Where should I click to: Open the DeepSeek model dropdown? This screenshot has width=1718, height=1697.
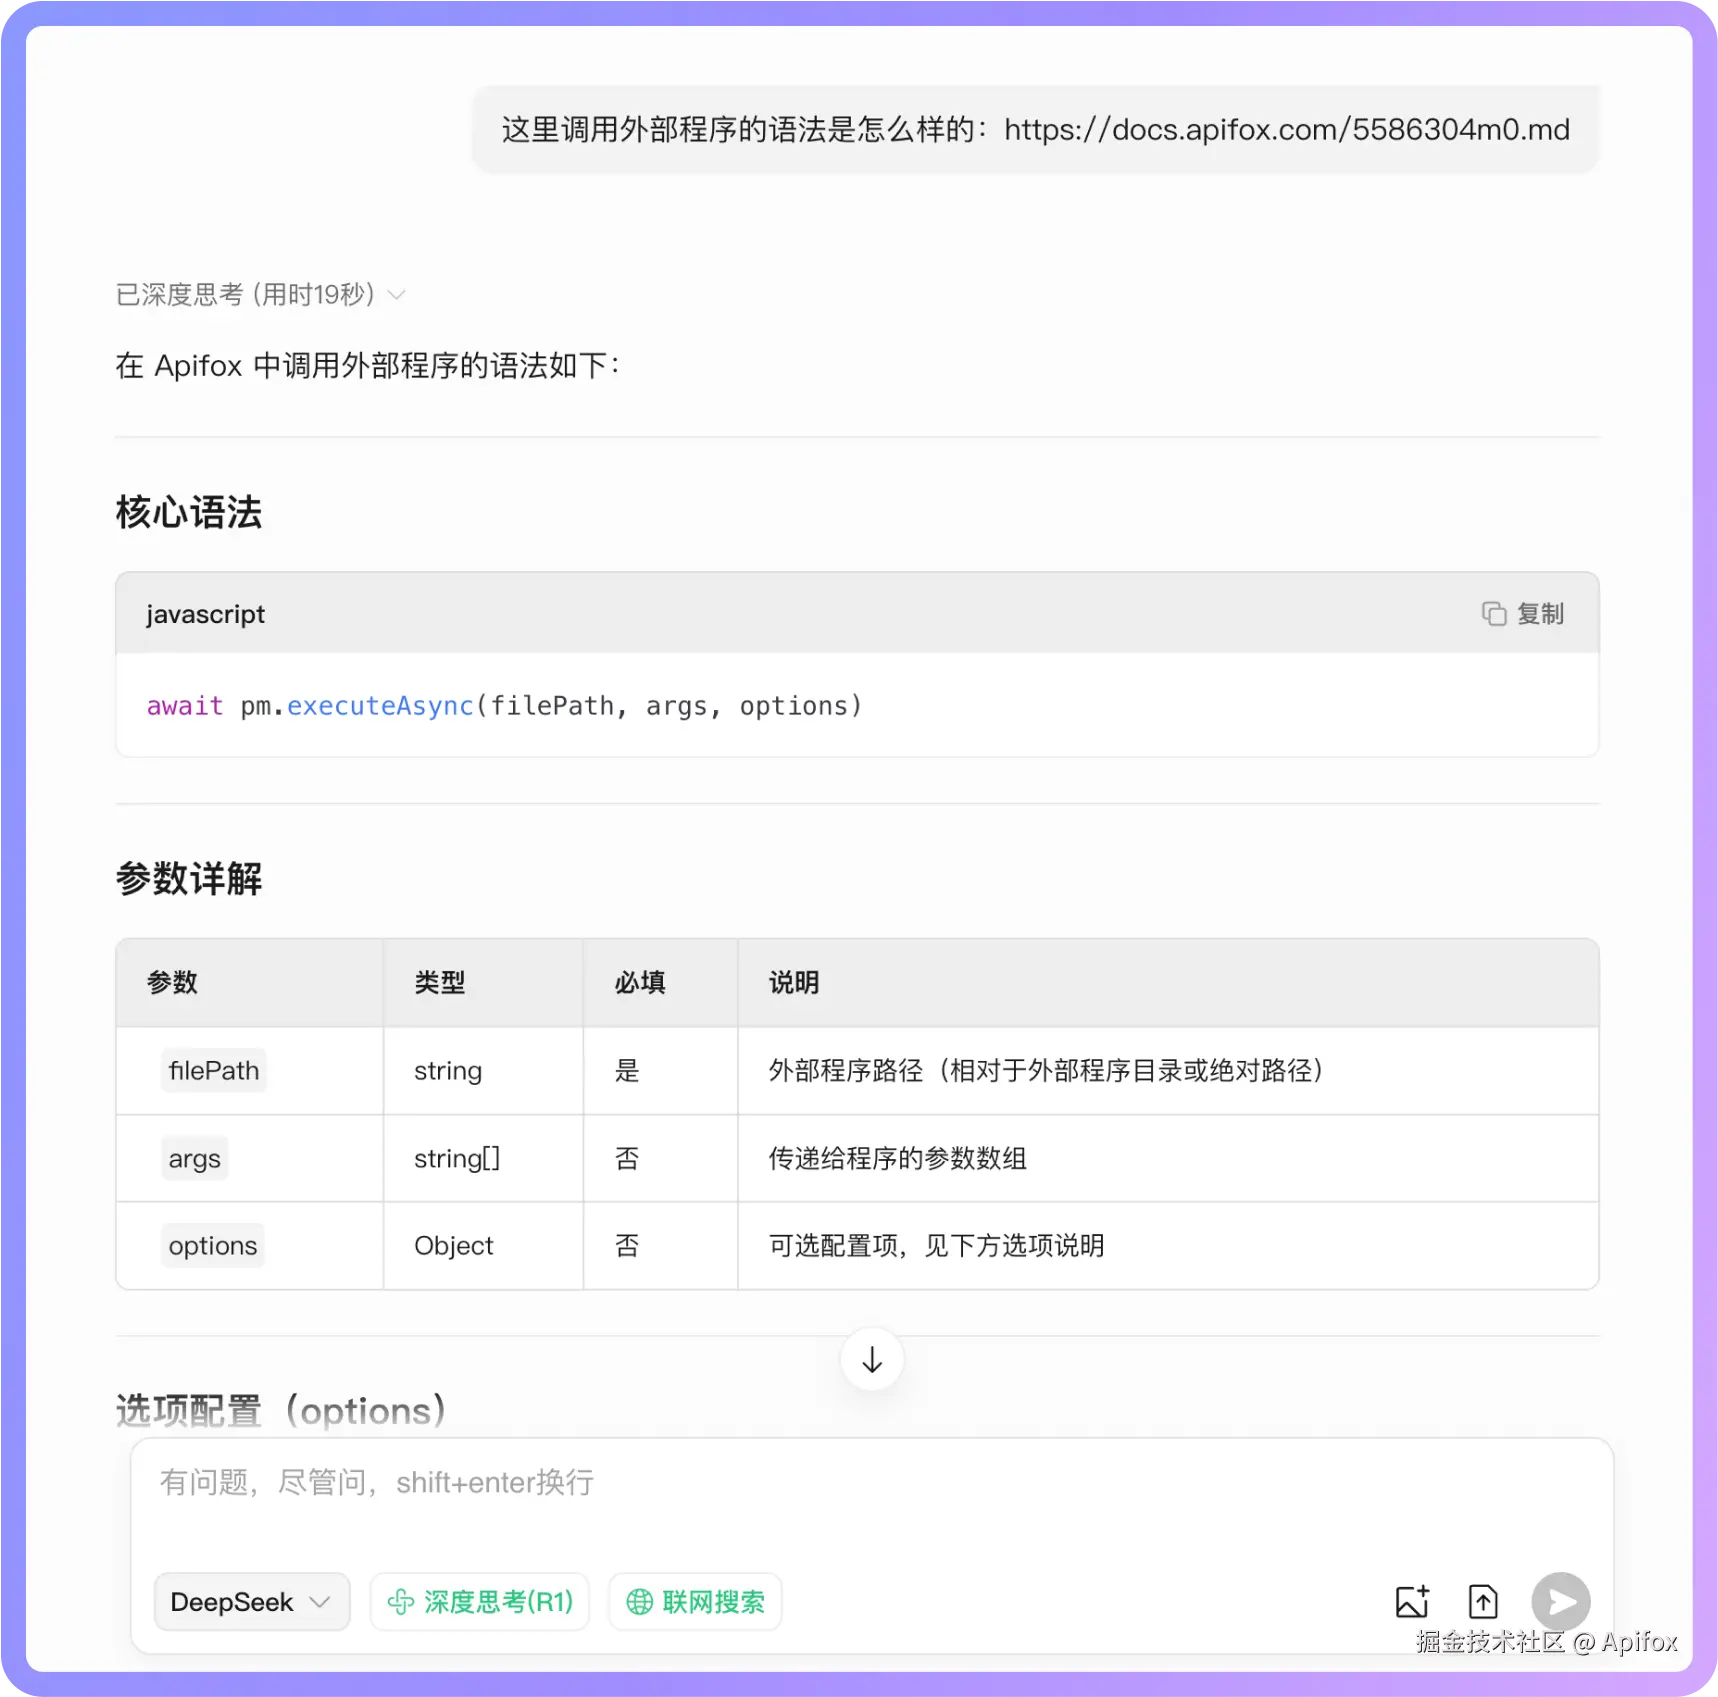[251, 1602]
